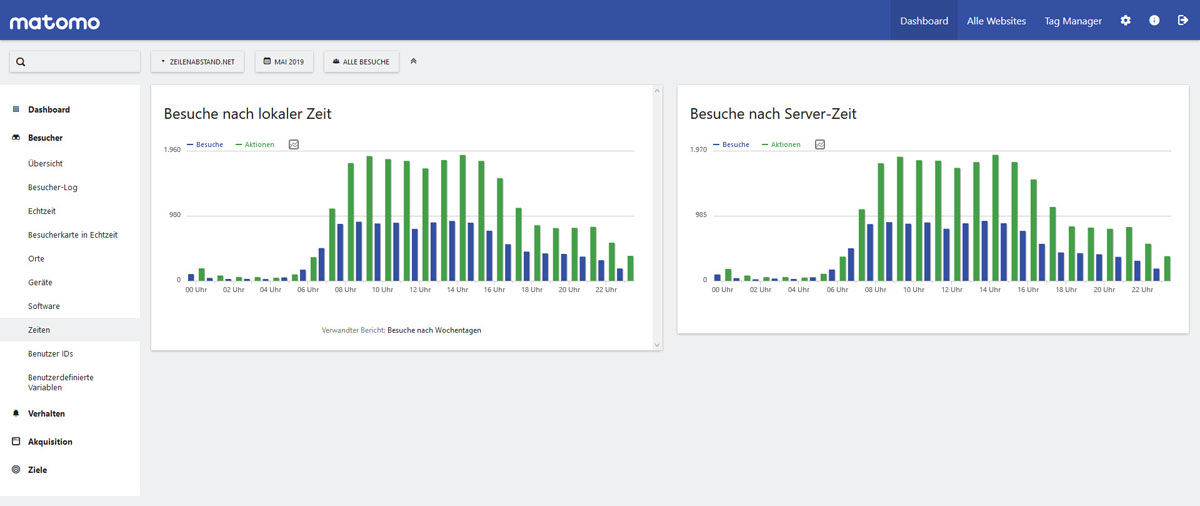The image size is (1200, 506).
Task: Open the Besuche nach Wochentagen related report
Action: 434,330
